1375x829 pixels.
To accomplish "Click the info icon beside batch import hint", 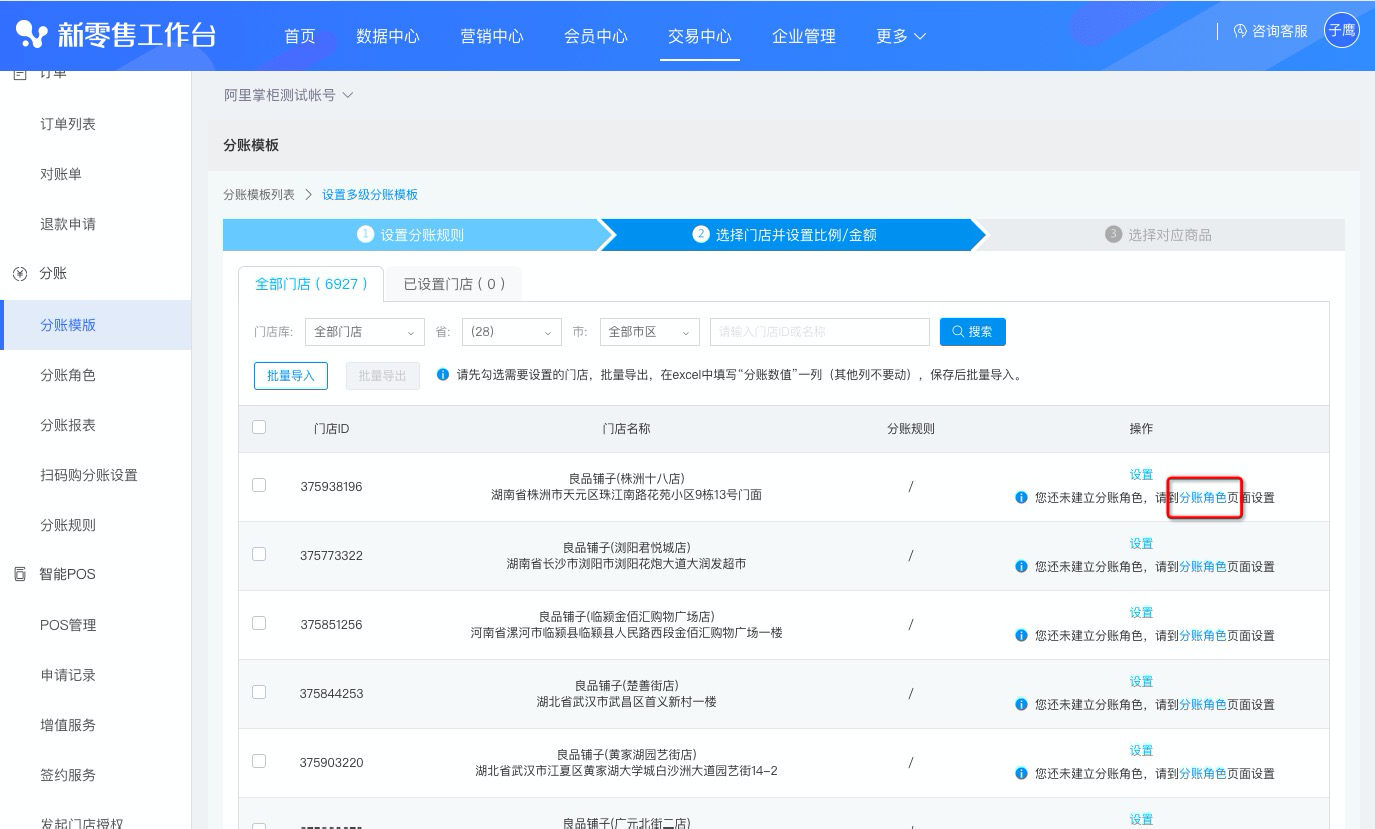I will (x=443, y=375).
